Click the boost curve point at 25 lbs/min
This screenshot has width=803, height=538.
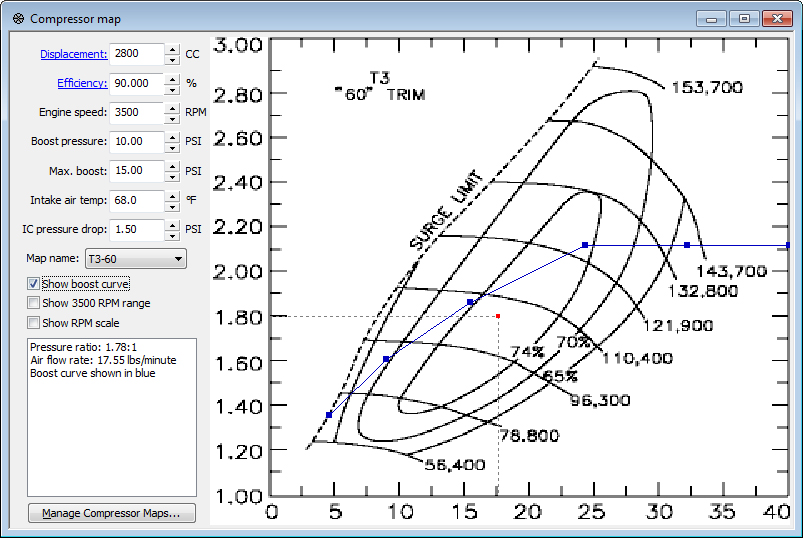click(585, 245)
